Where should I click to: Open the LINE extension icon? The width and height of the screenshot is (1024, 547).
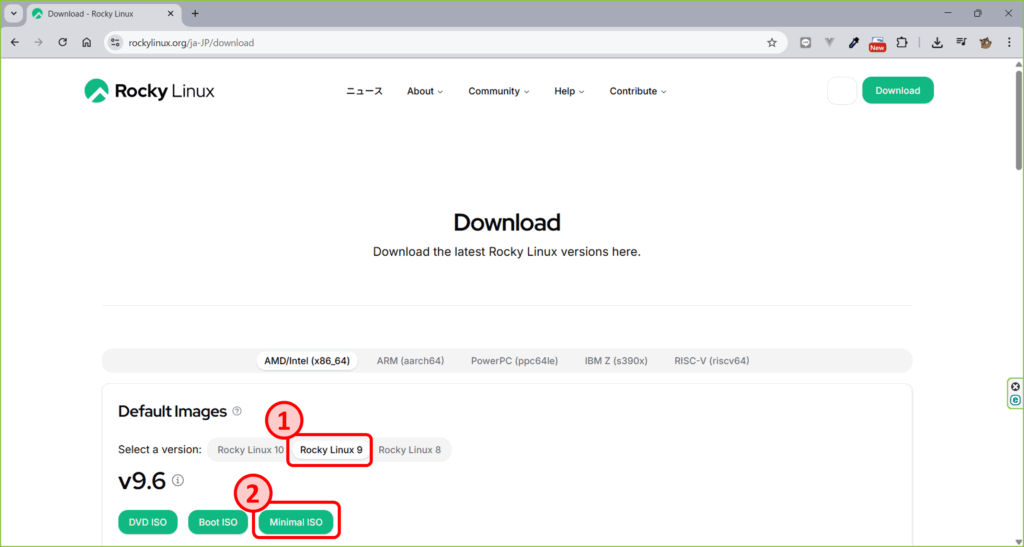[x=806, y=42]
